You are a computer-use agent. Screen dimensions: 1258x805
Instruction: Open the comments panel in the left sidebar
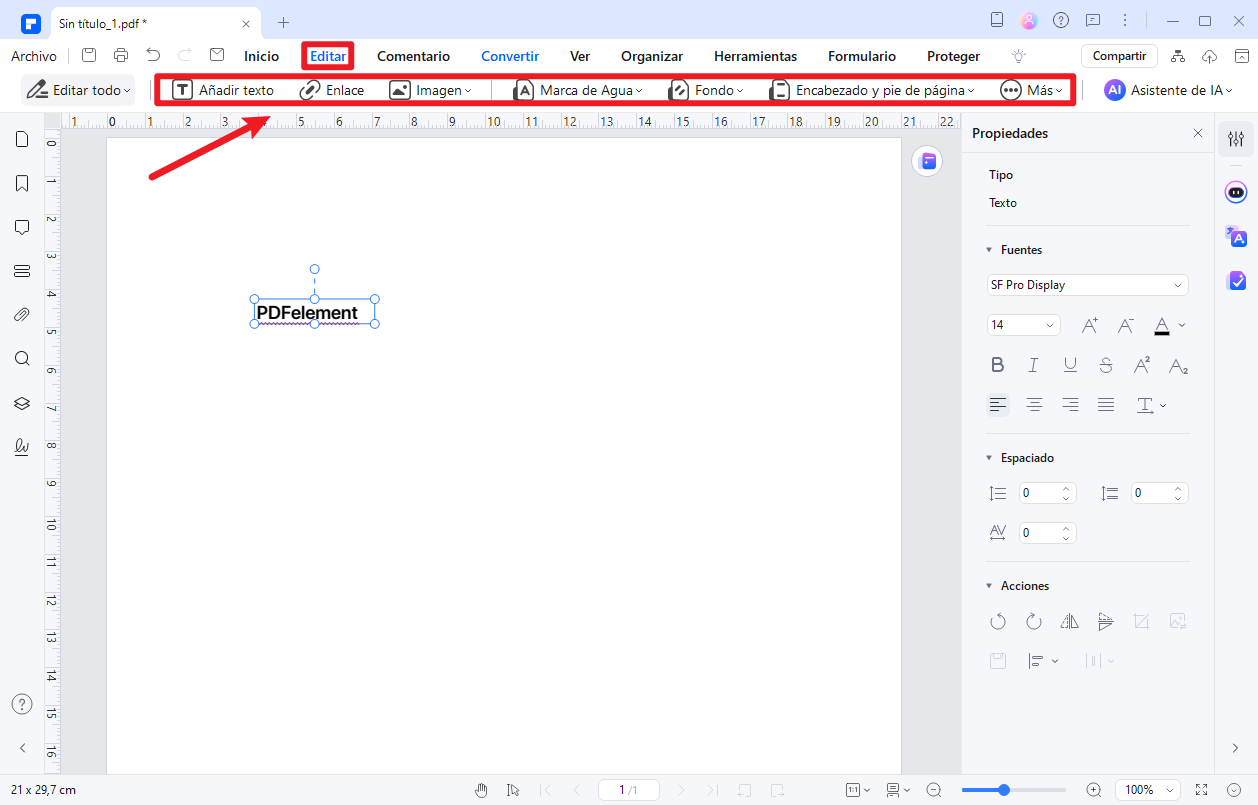pyautogui.click(x=22, y=227)
